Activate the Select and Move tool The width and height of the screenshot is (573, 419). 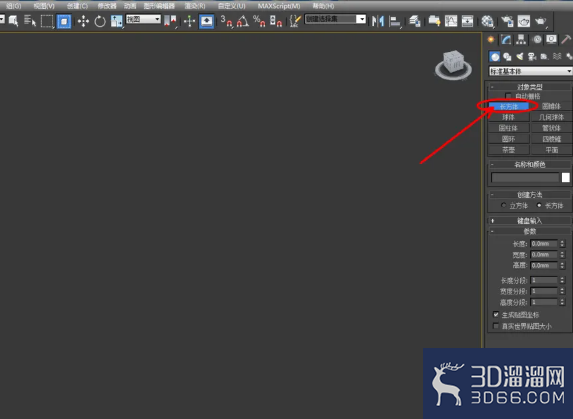click(x=83, y=21)
